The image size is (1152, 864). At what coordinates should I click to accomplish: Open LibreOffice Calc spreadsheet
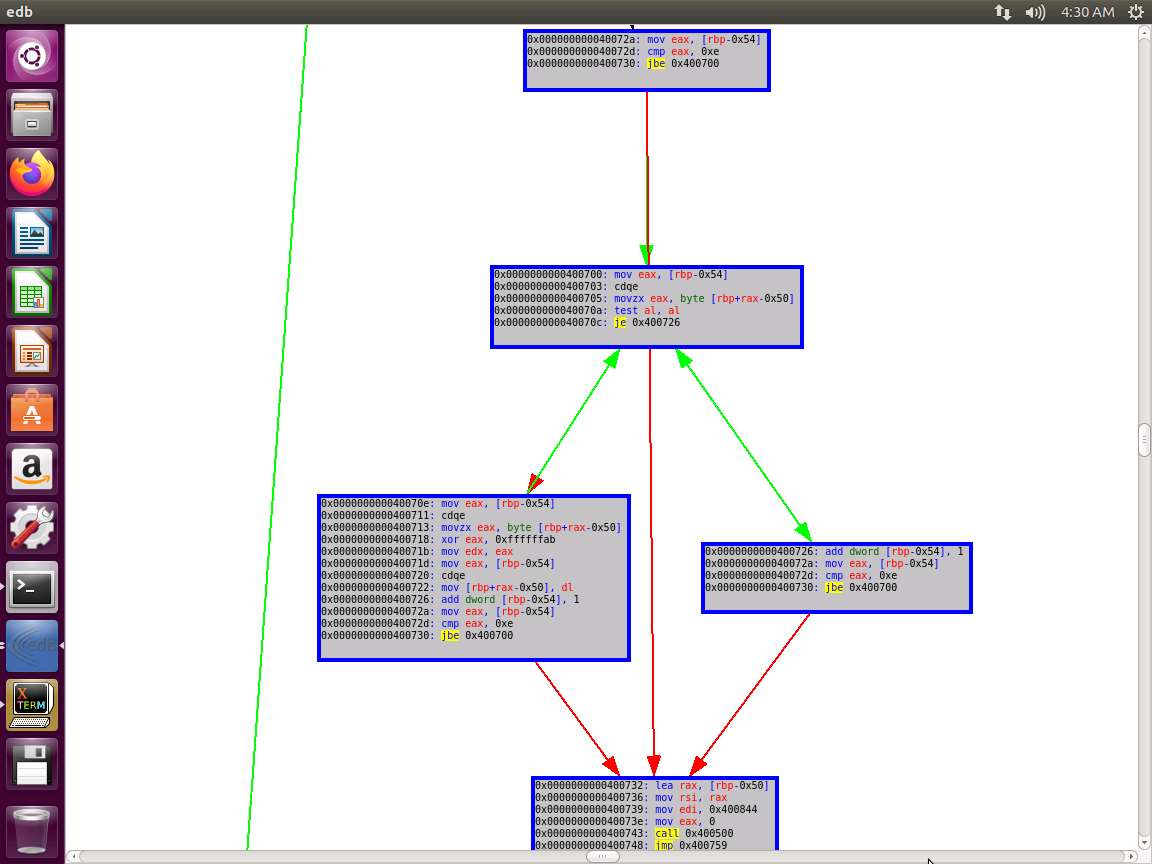click(32, 293)
